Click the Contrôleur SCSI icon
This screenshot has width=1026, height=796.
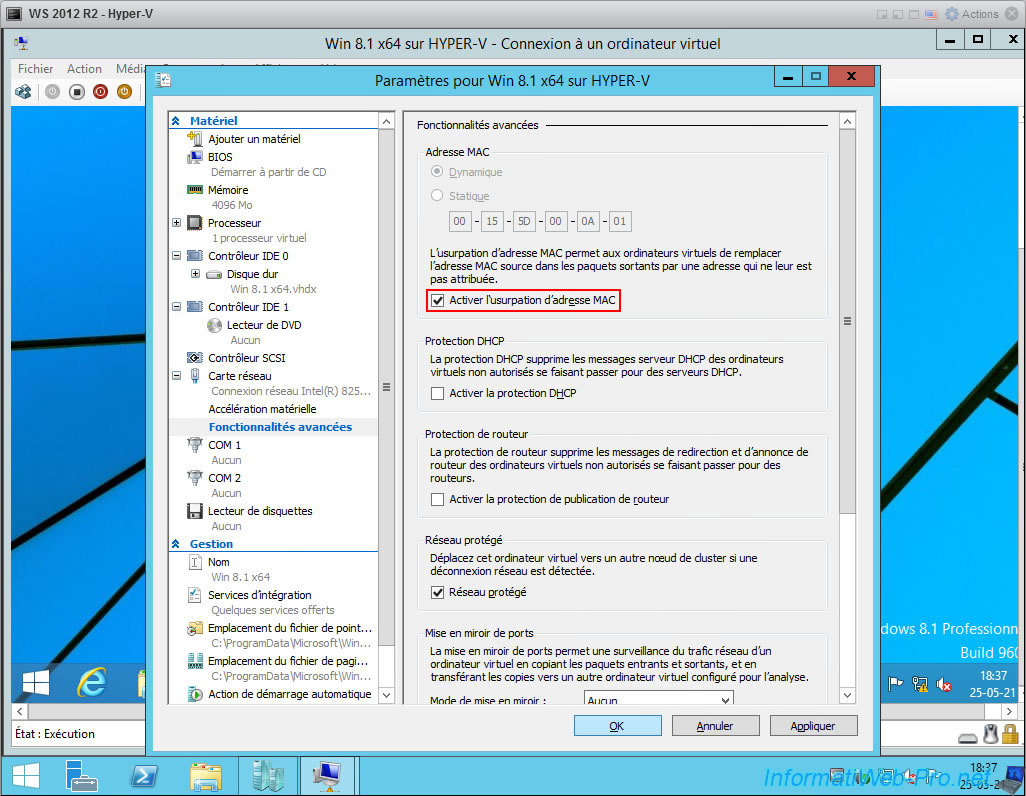click(194, 357)
